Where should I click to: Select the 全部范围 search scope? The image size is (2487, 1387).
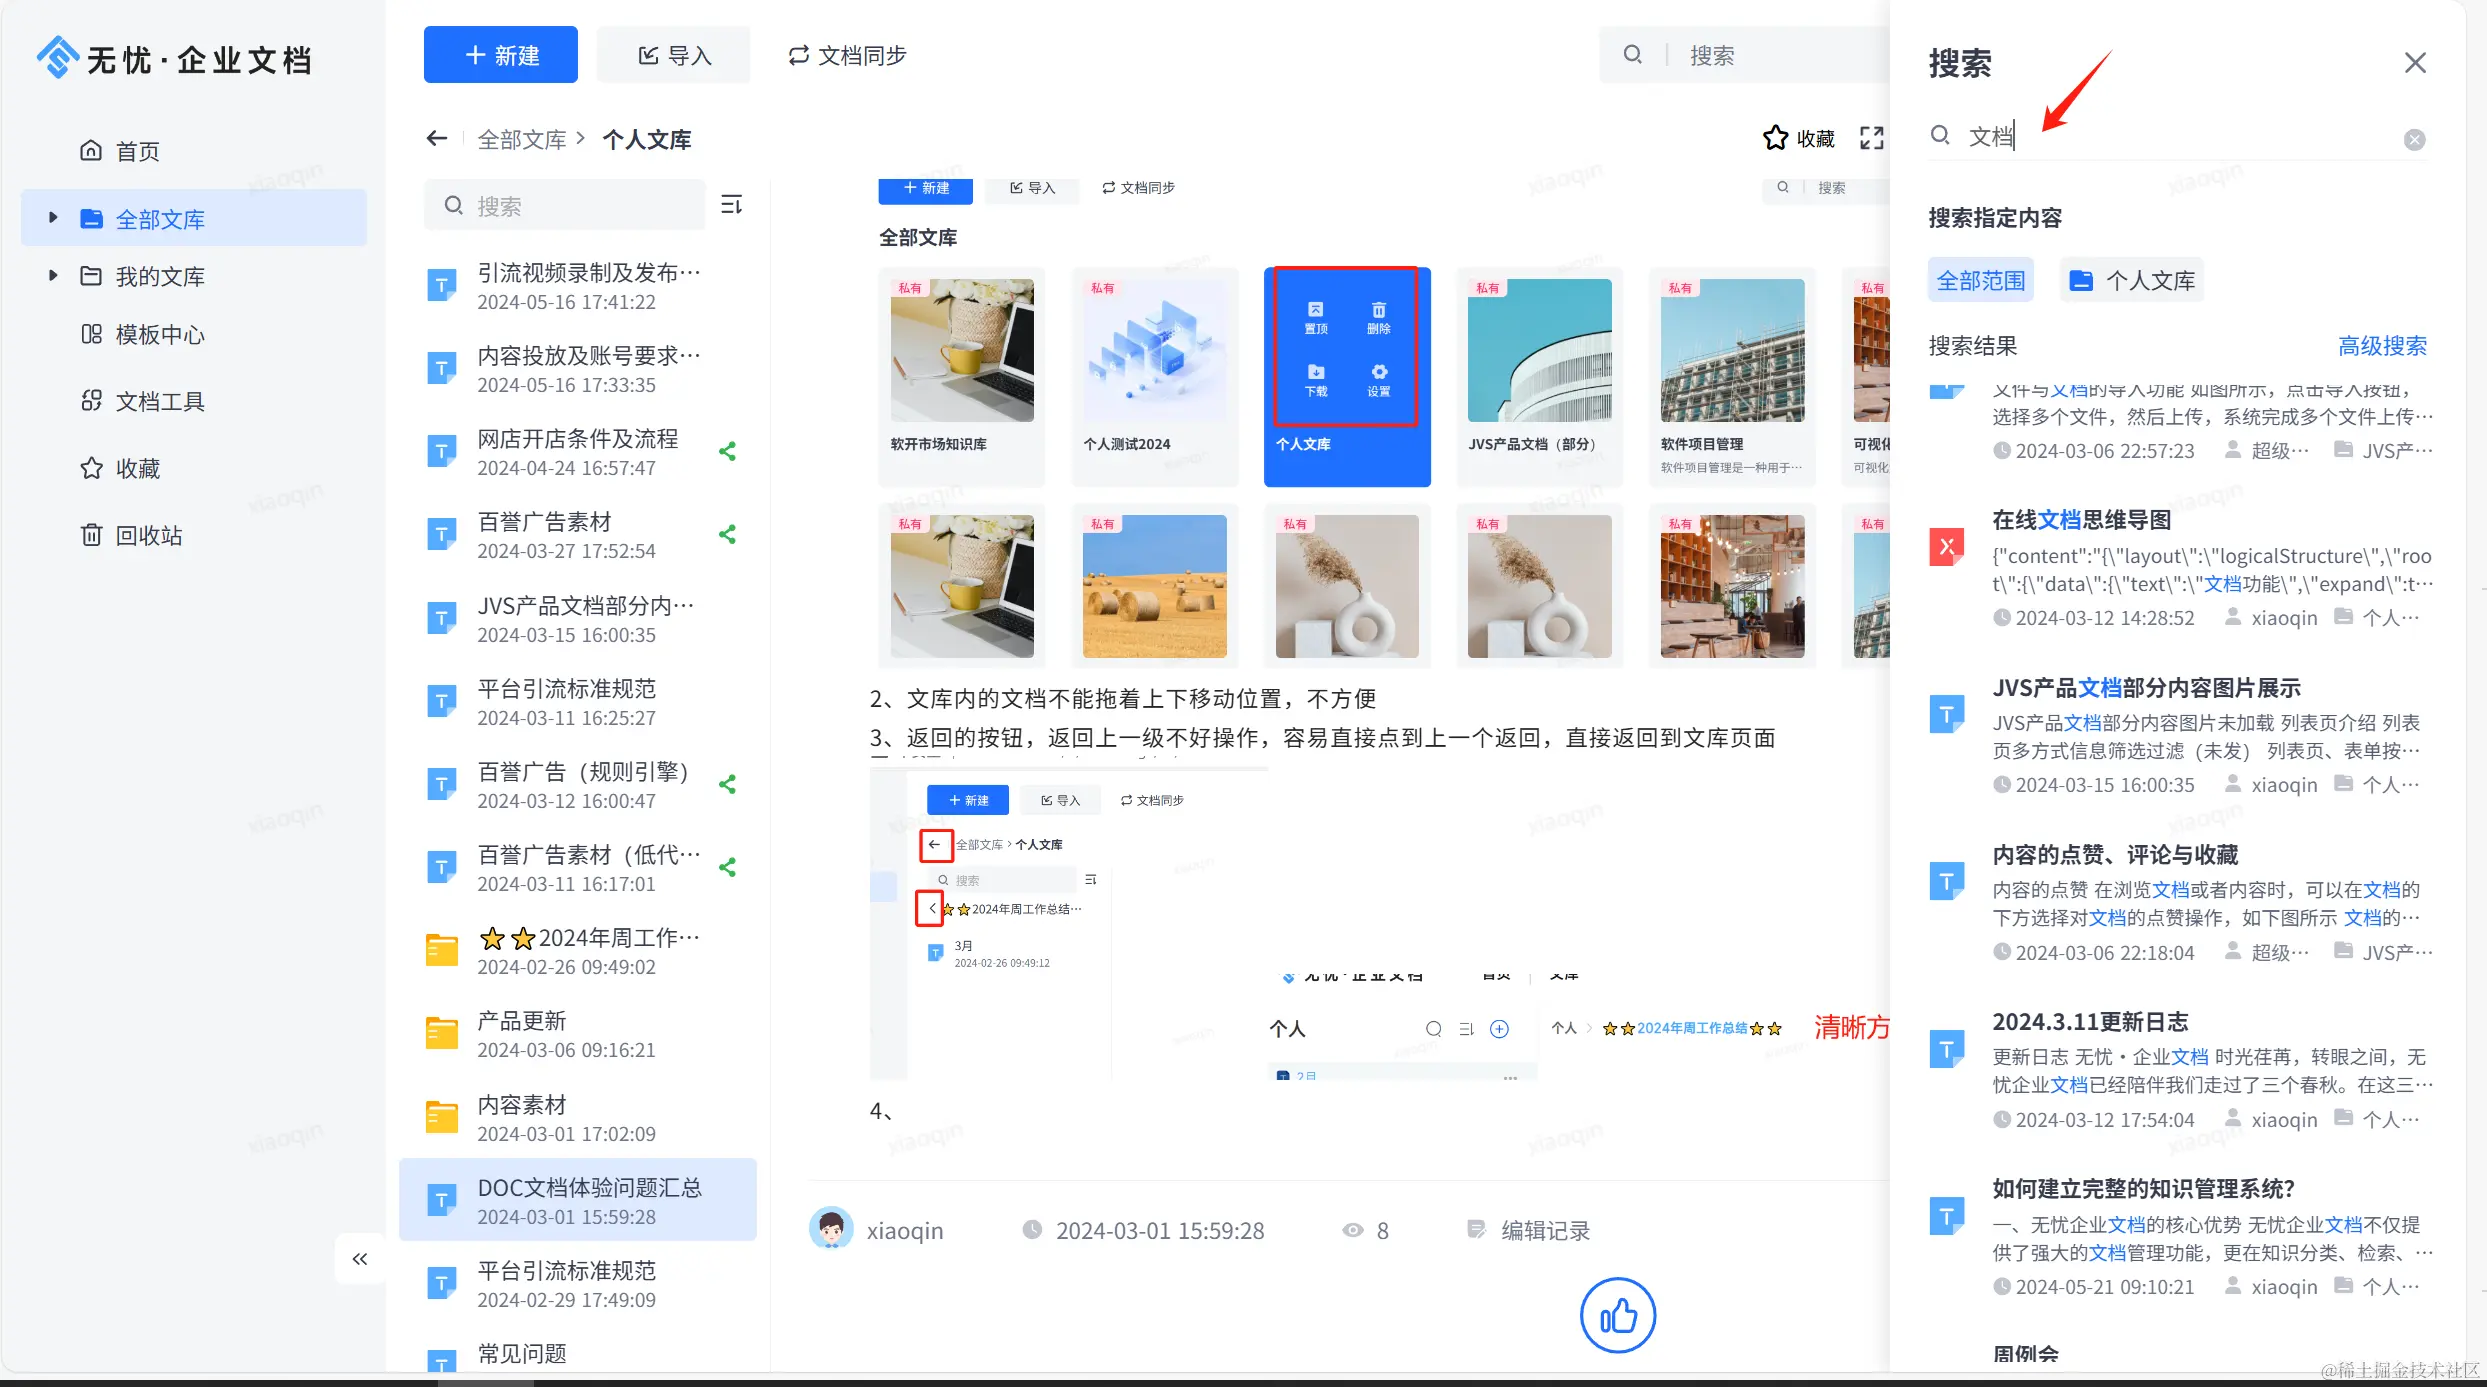[1980, 281]
